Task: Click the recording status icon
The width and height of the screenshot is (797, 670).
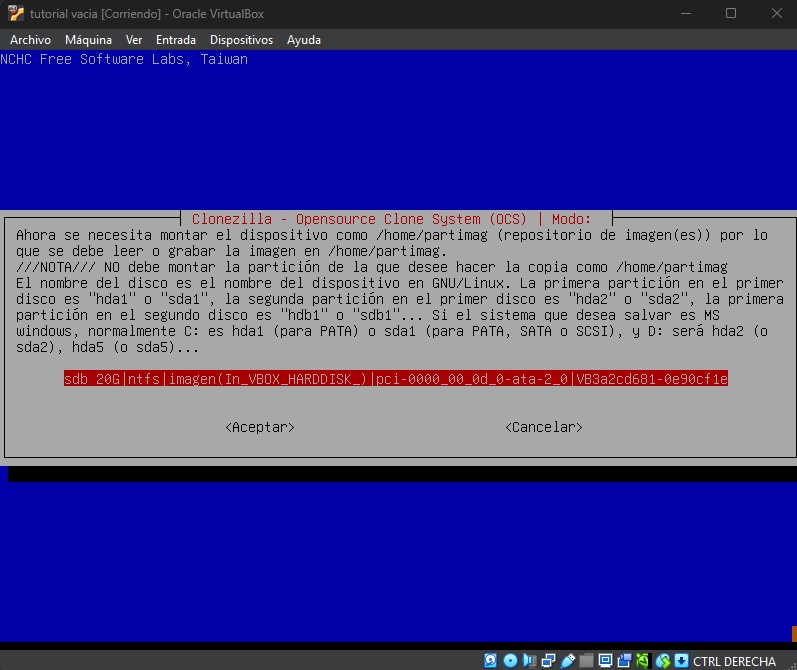Action: coord(624,660)
